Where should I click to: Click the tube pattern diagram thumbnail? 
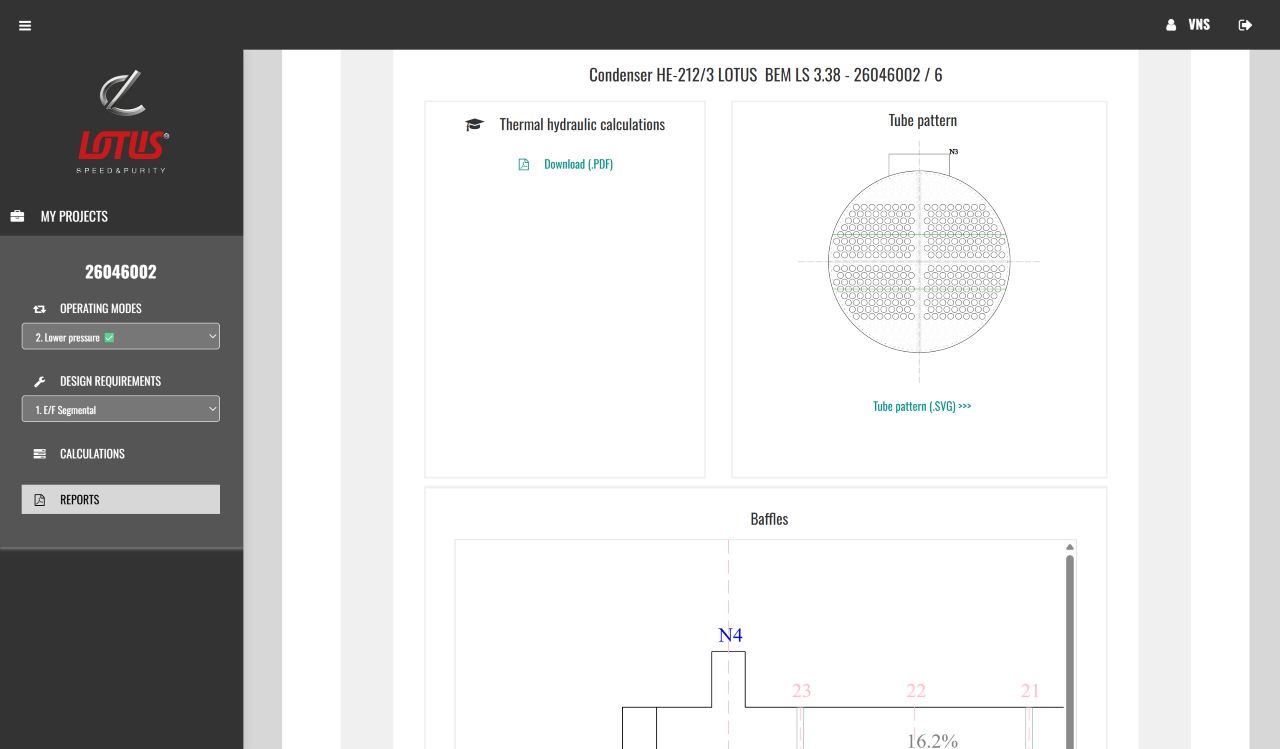pos(919,262)
